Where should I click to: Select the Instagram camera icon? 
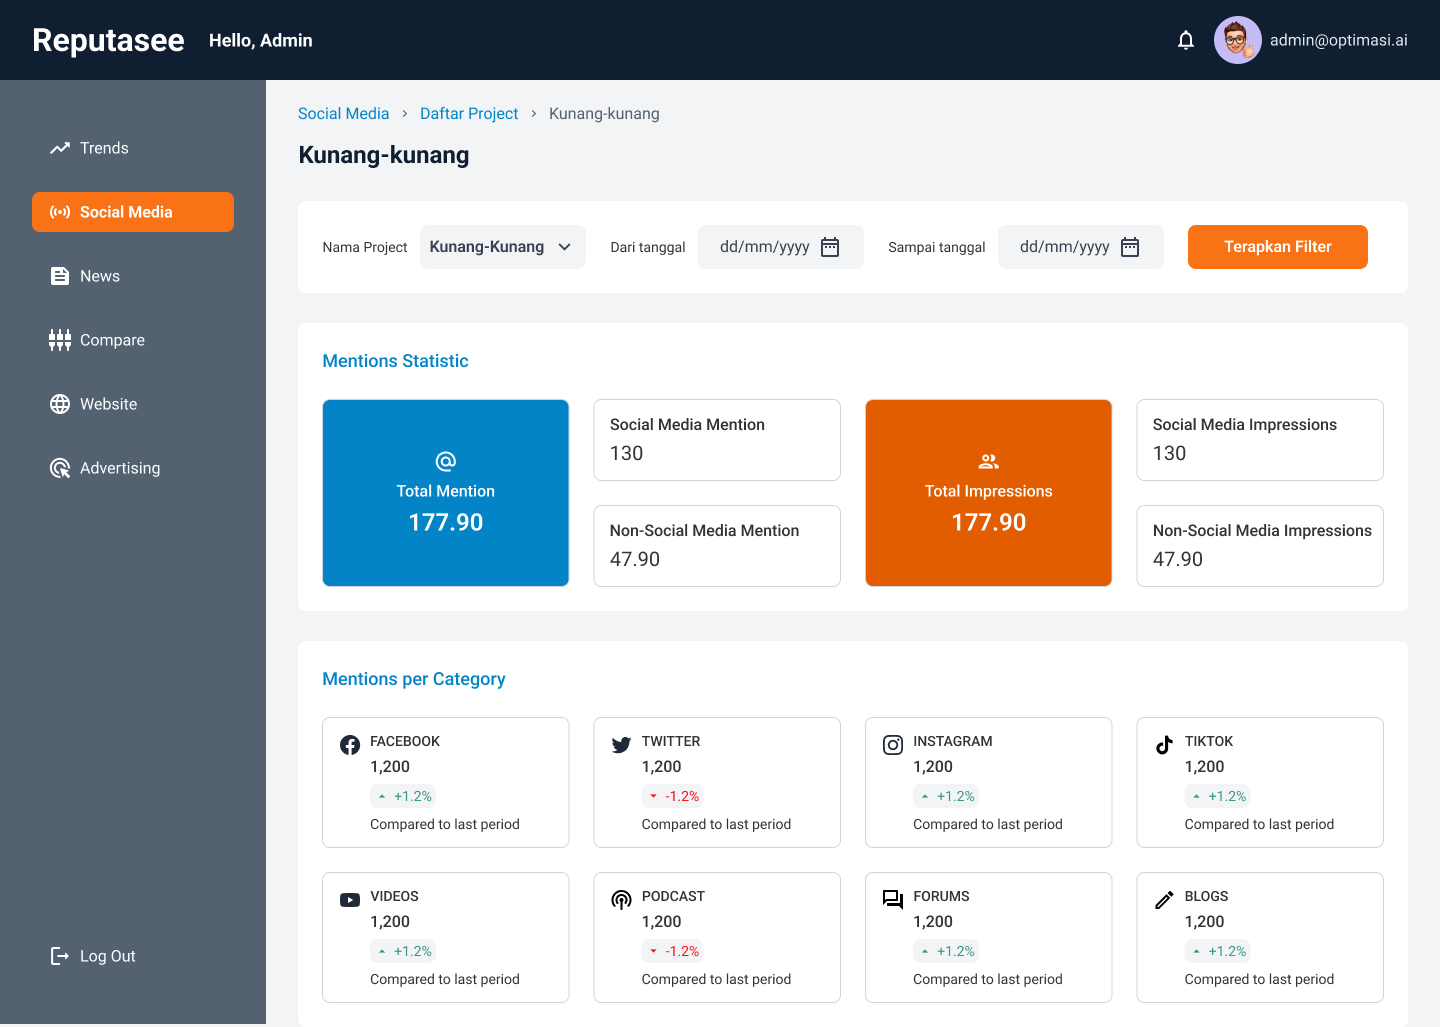[x=892, y=744]
